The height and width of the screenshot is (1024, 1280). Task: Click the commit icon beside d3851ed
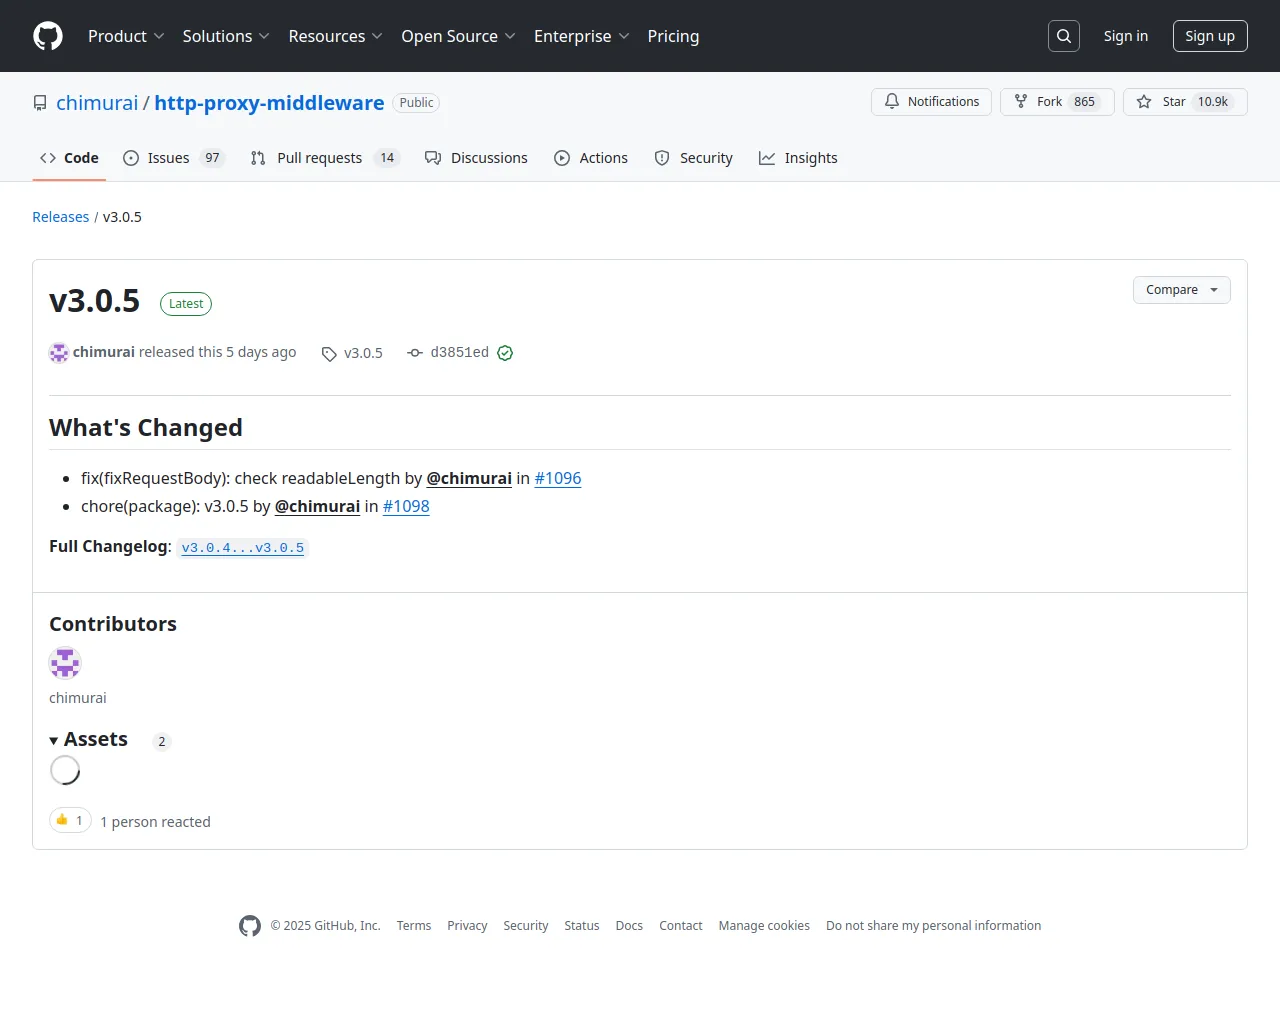(x=415, y=353)
